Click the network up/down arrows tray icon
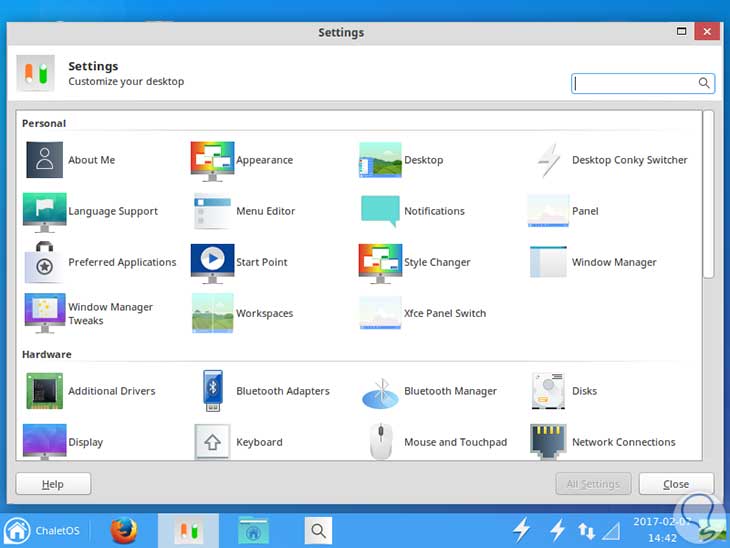The image size is (730, 548). tap(586, 531)
